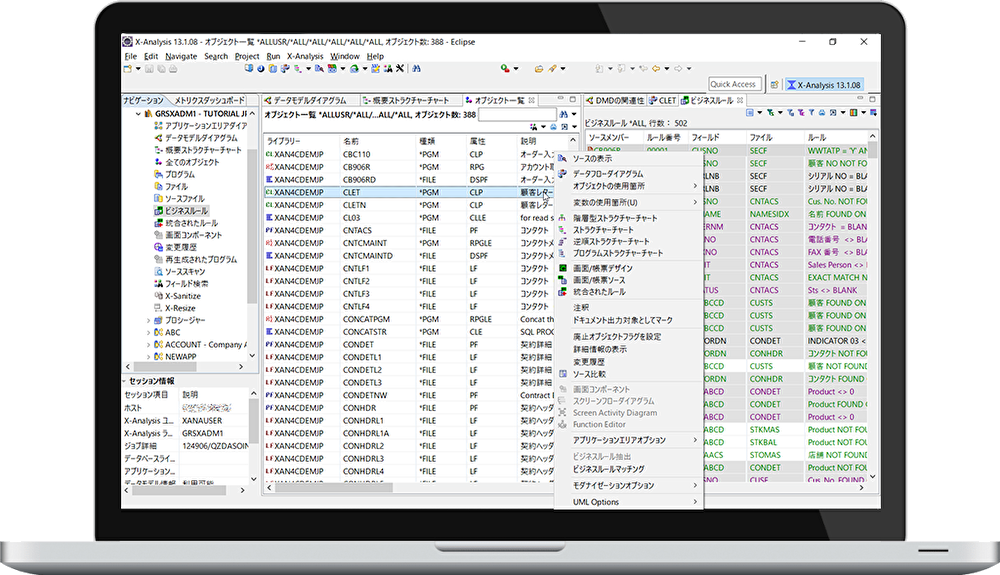This screenshot has height=575, width=1000.
Task: Click ソース比較 in context menu
Action: (589, 374)
